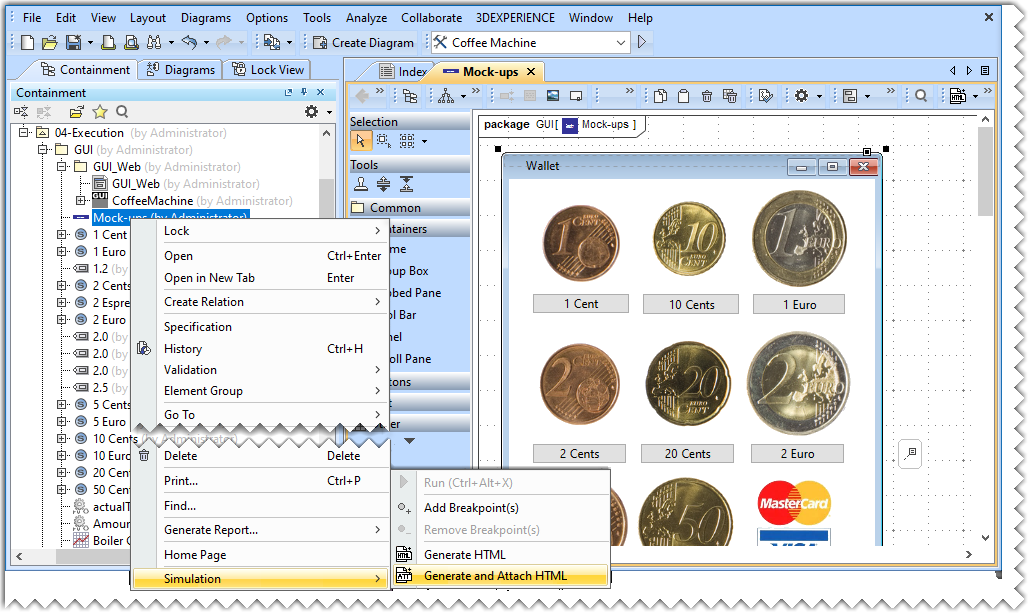Open the Coffee Machine project dropdown
The image size is (1029, 614).
(x=620, y=43)
